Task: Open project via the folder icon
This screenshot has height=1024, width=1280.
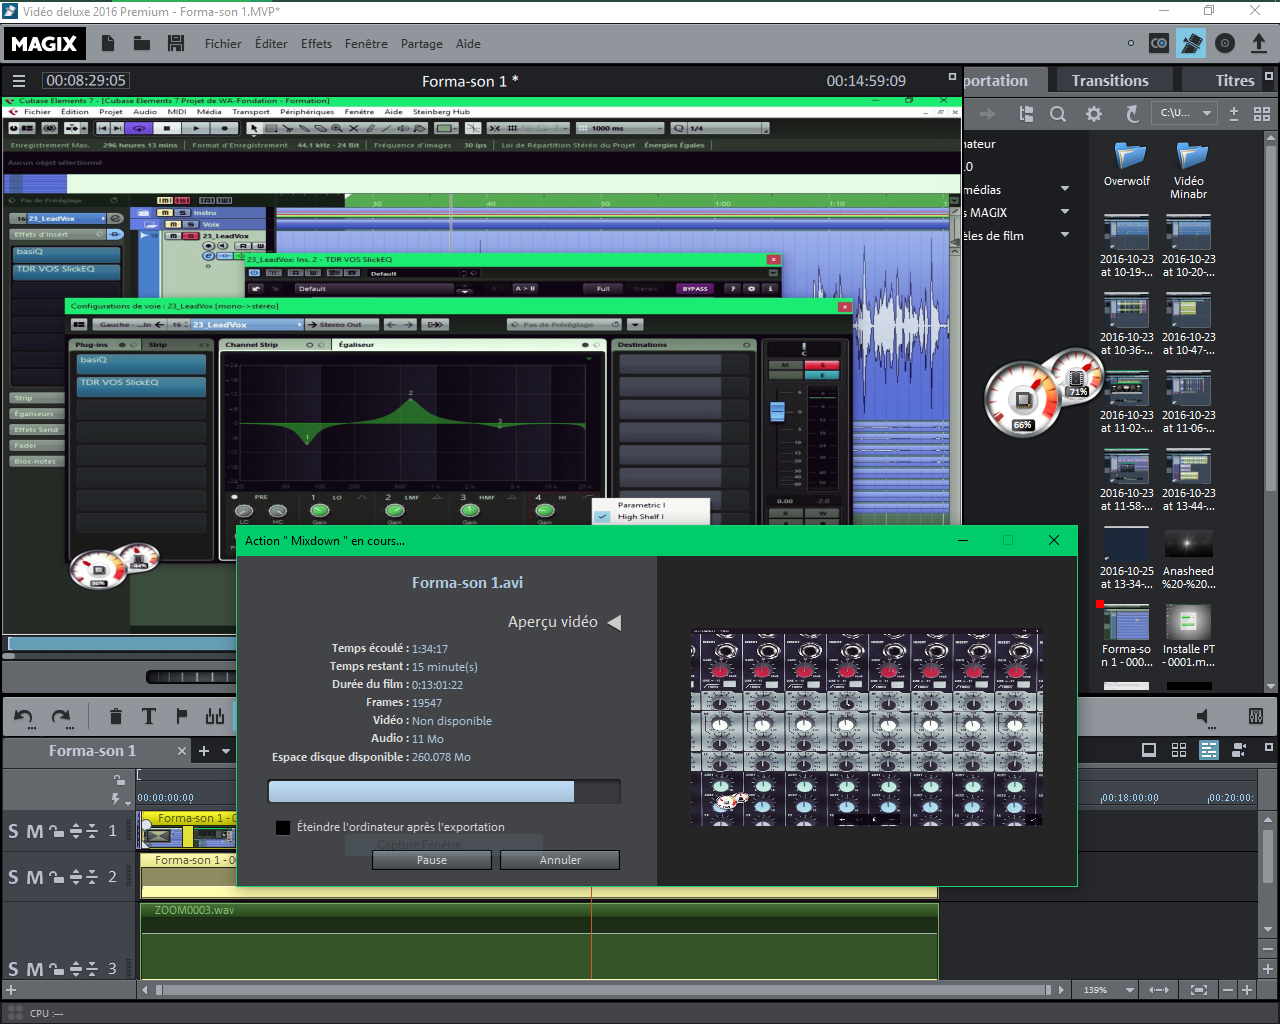Action: point(142,43)
